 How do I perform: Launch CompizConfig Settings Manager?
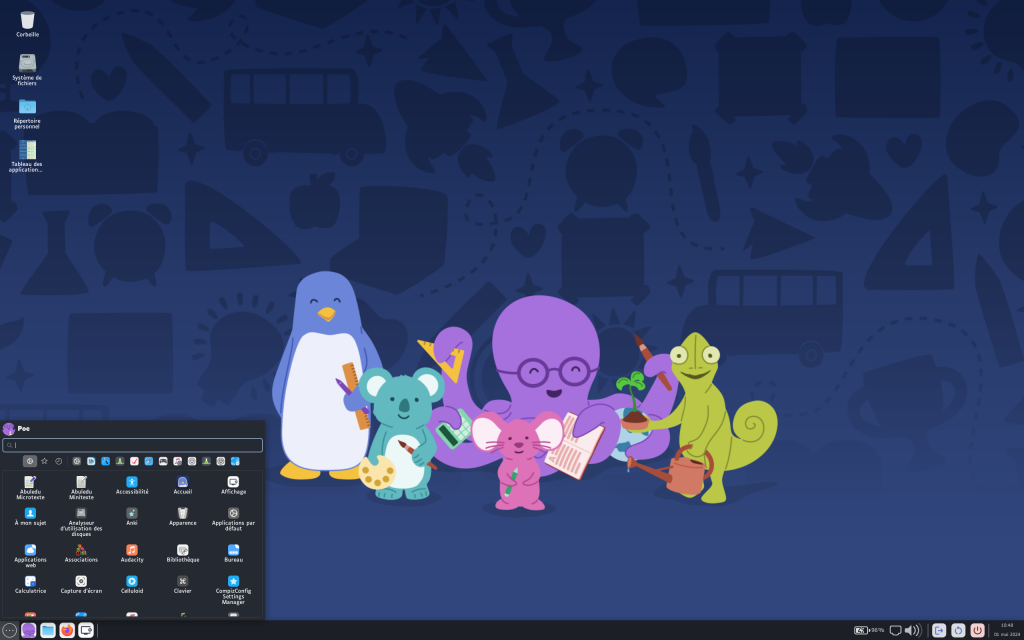click(x=234, y=583)
